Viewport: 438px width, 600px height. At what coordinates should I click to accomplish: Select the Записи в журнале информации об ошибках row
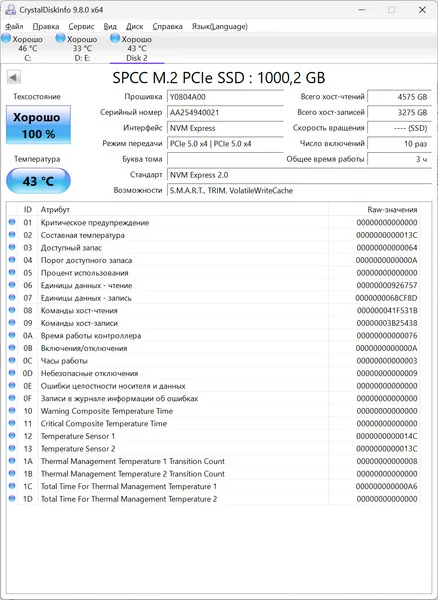click(213, 398)
